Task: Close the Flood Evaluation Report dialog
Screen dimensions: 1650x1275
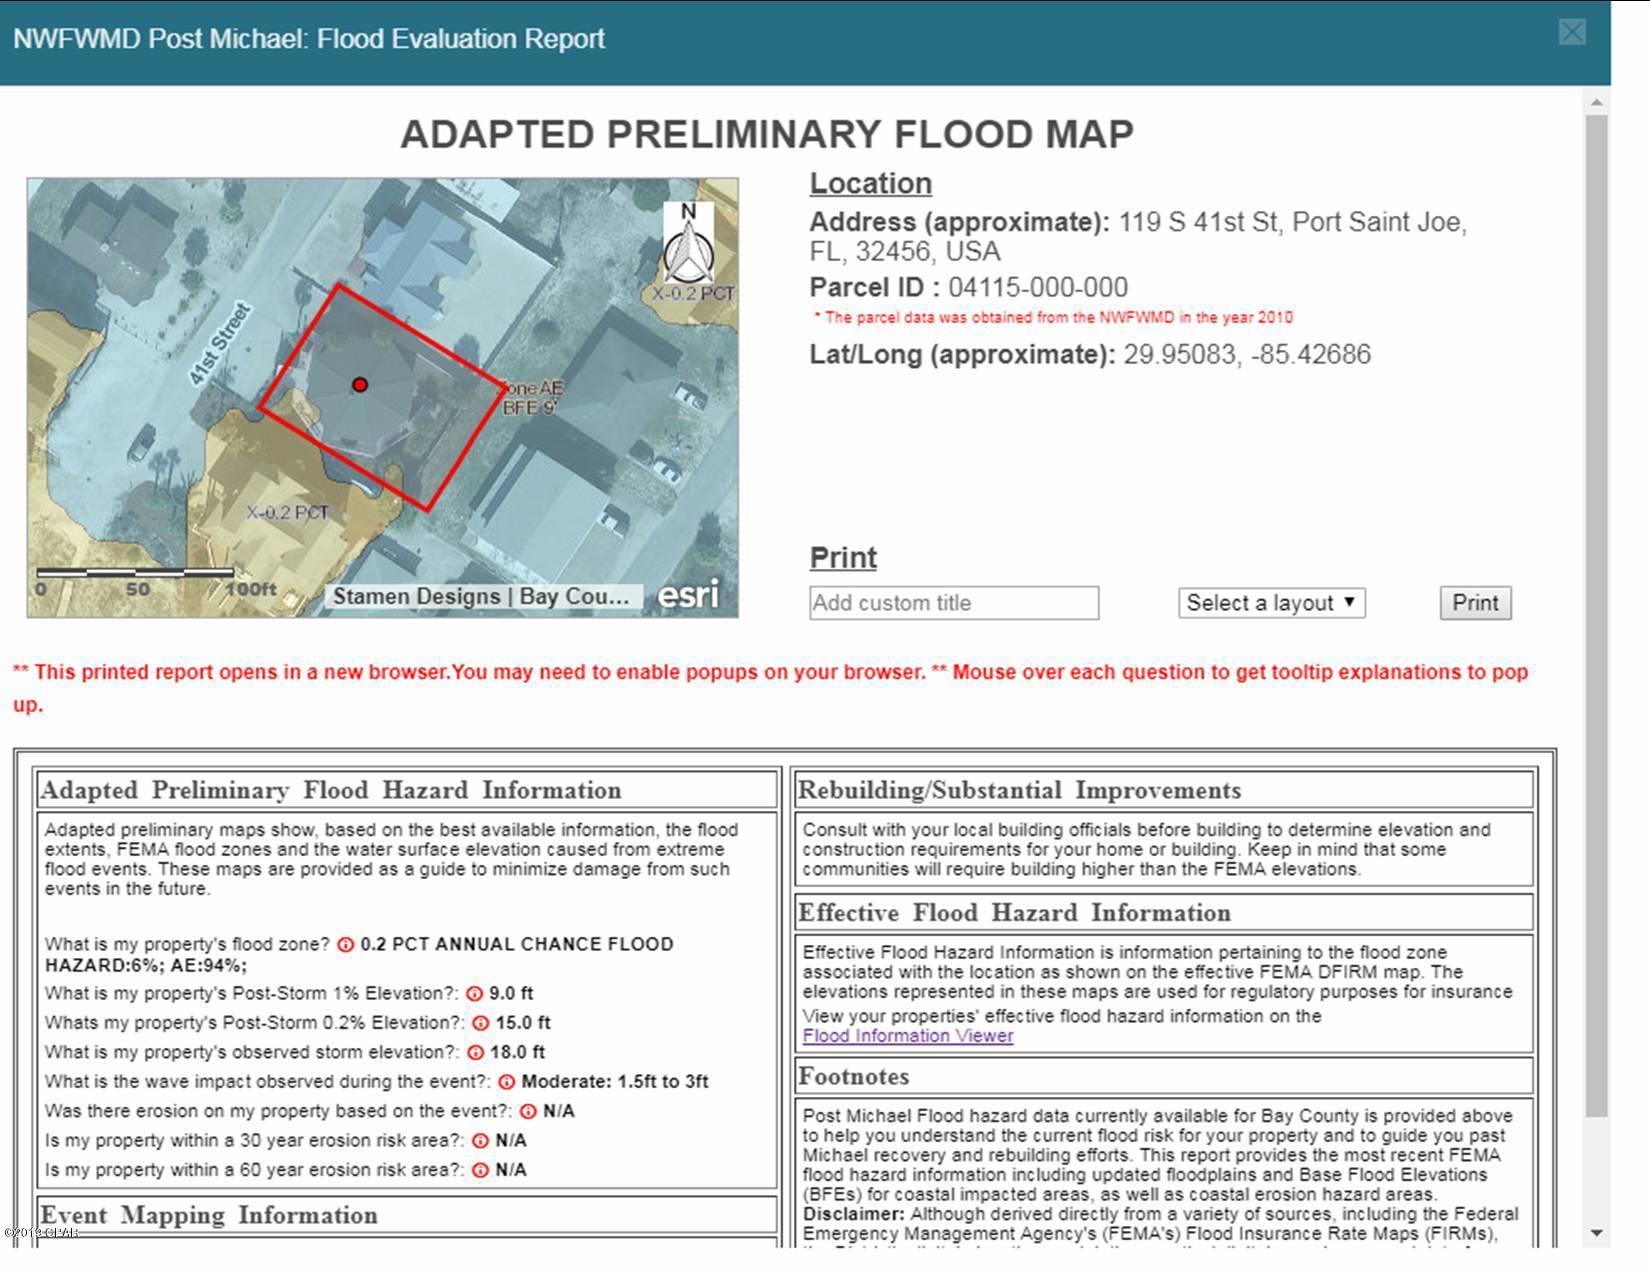Action: pyautogui.click(x=1572, y=33)
